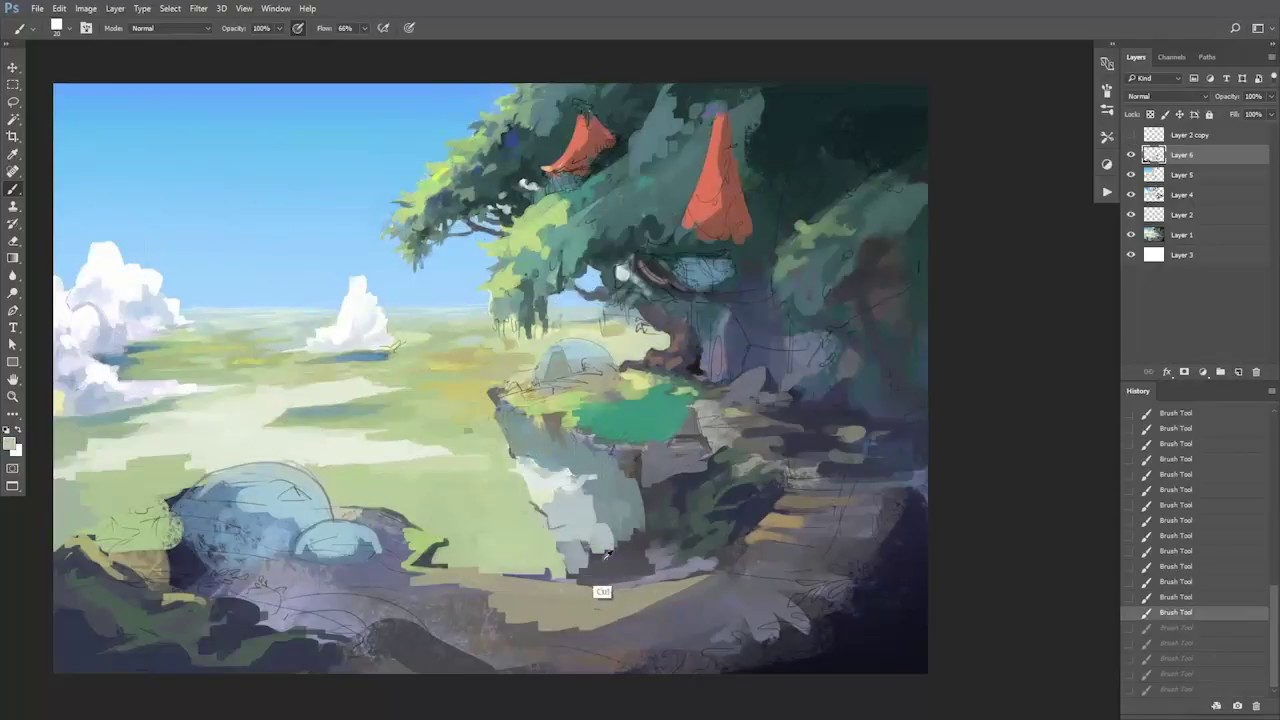Viewport: 1280px width, 720px height.
Task: Select the Eyedropper tool
Action: [13, 155]
